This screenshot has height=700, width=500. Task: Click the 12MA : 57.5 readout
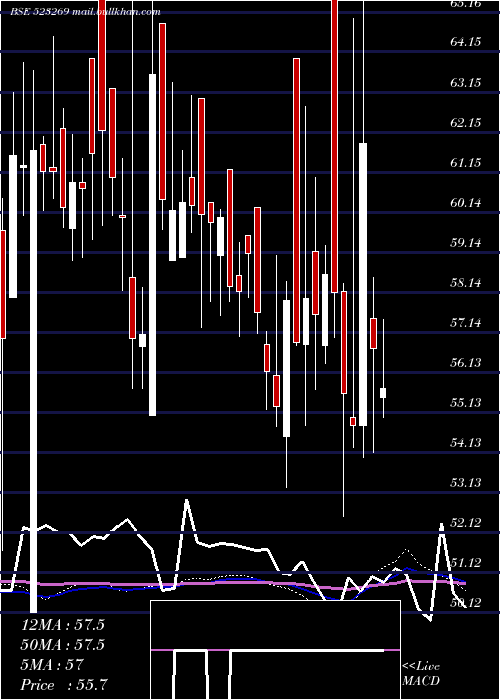tap(62, 625)
